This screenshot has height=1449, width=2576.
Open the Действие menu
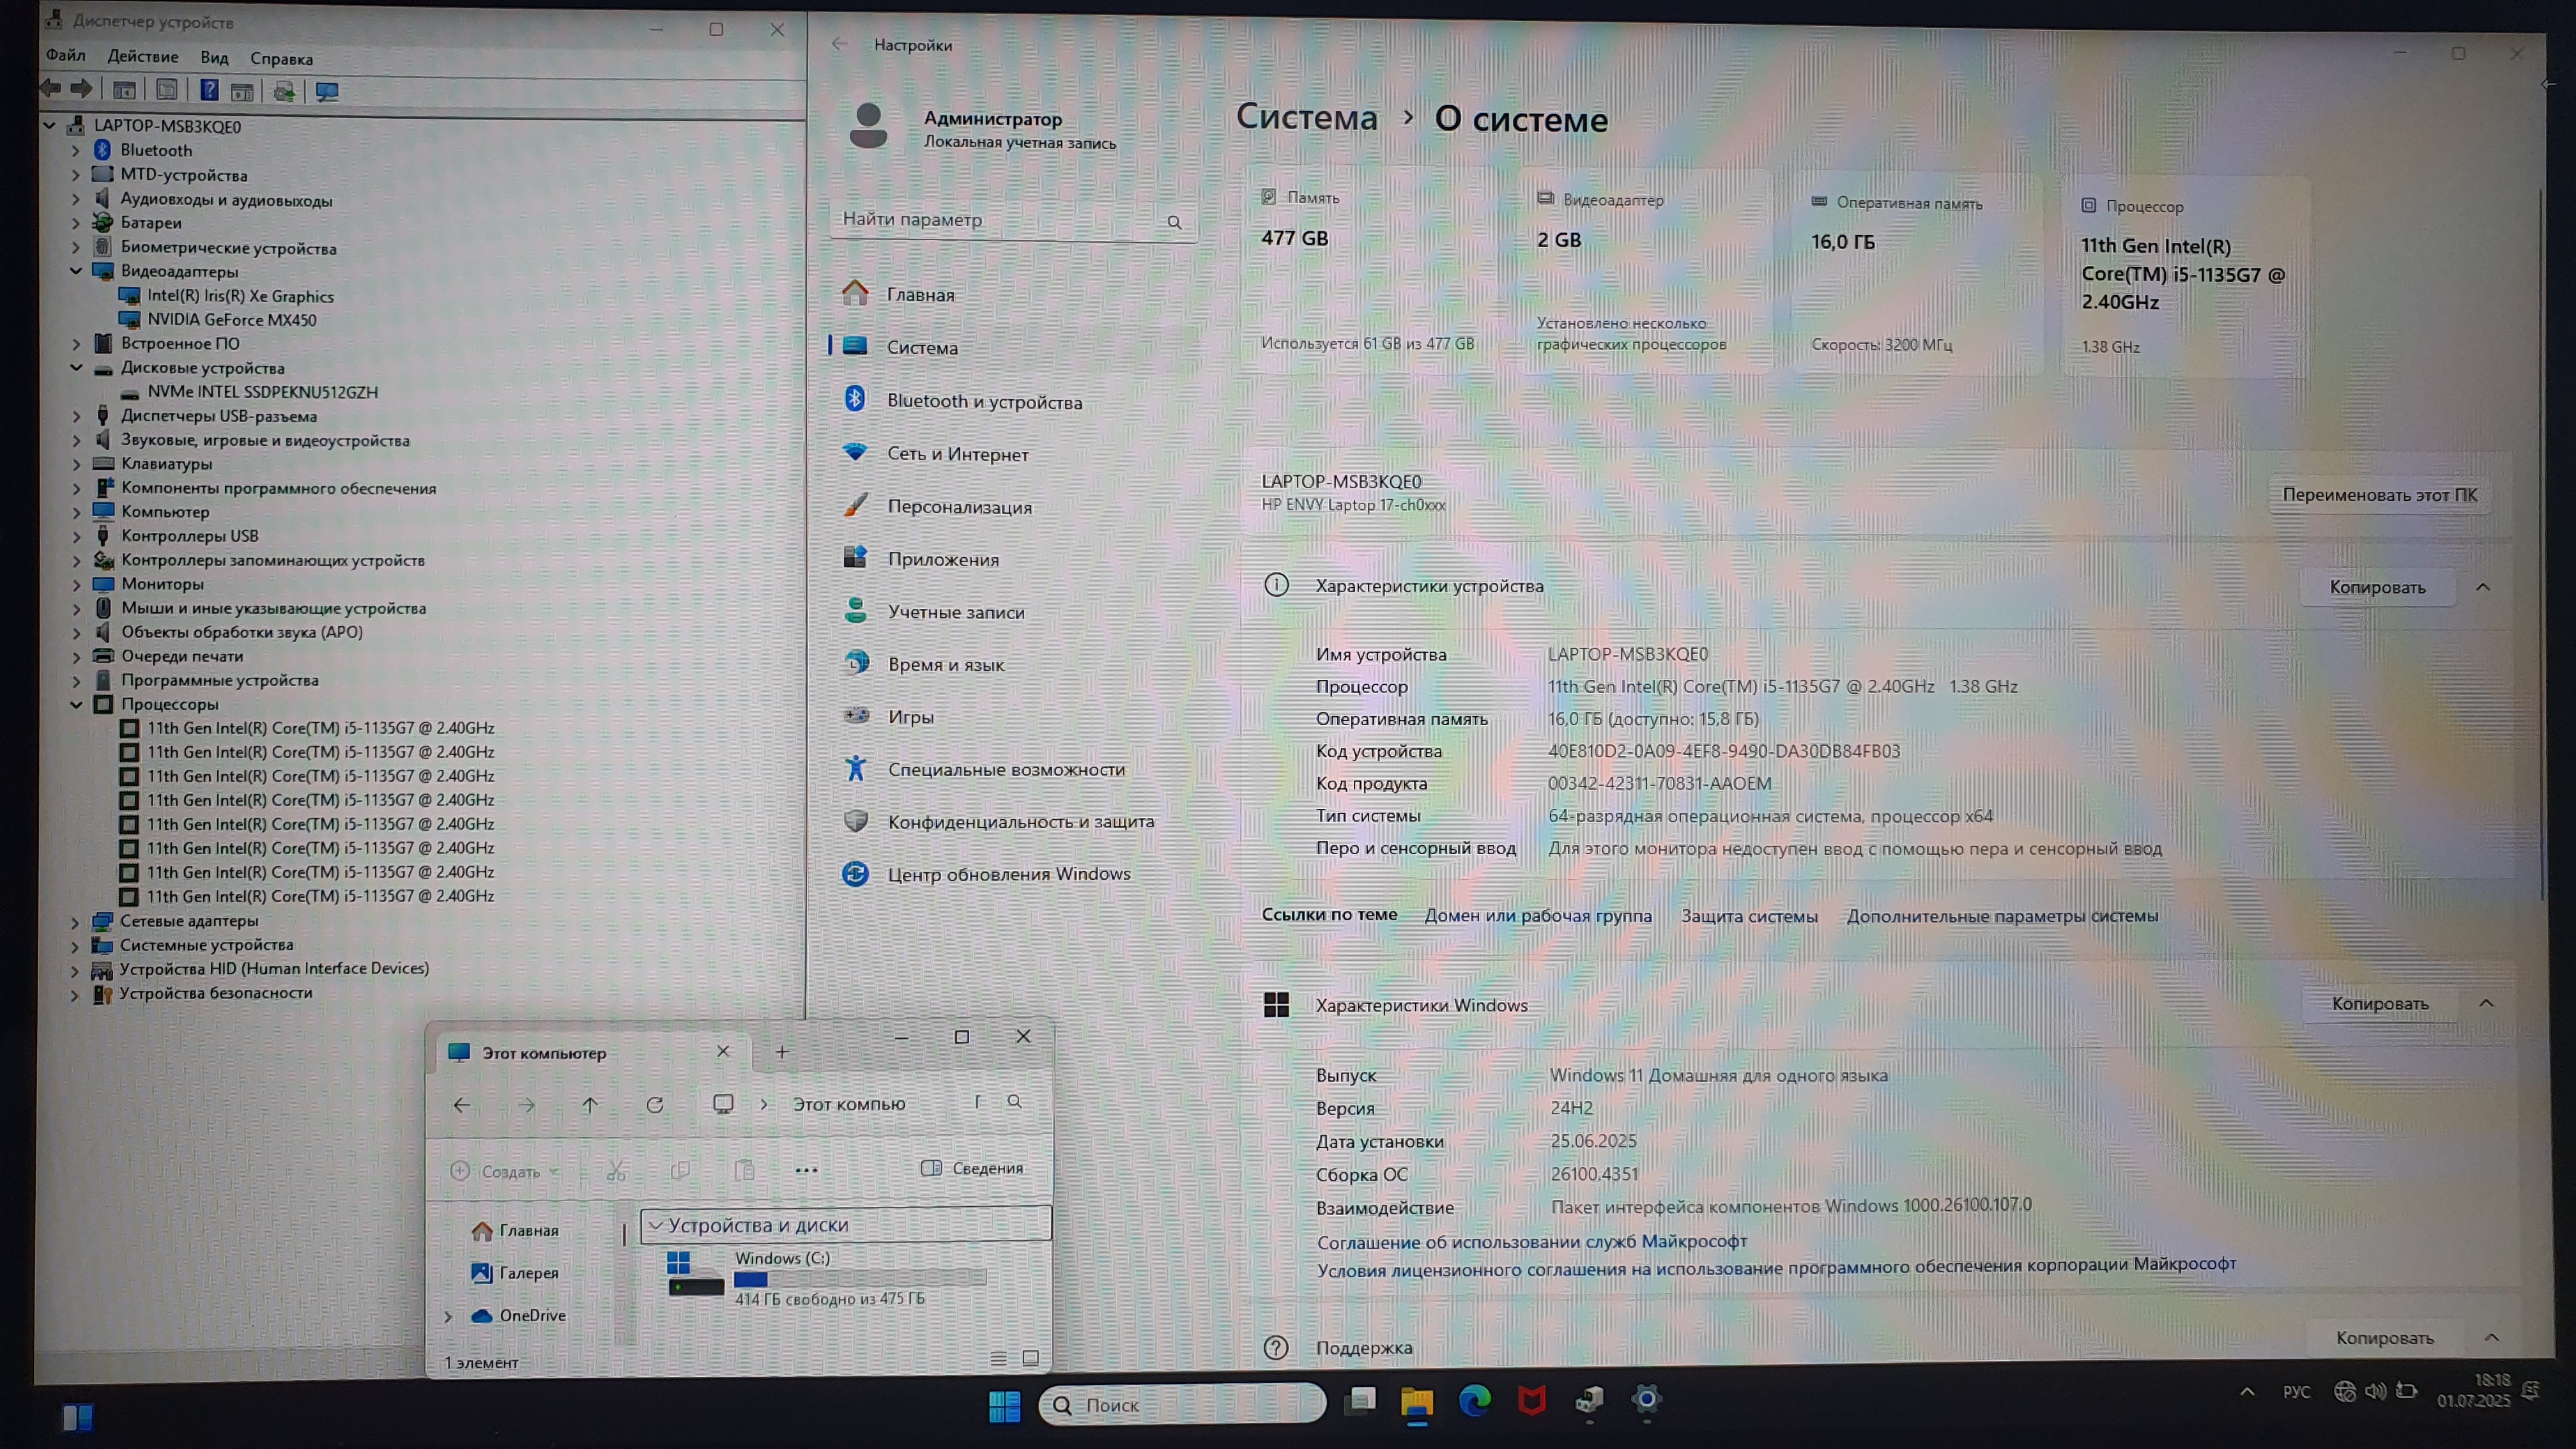[x=143, y=57]
